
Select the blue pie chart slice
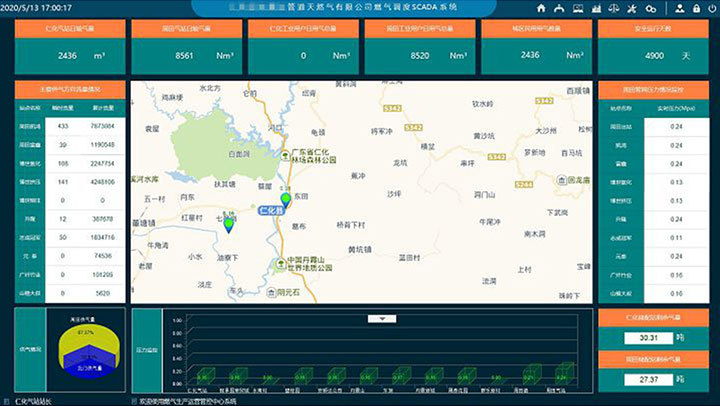[x=89, y=363]
